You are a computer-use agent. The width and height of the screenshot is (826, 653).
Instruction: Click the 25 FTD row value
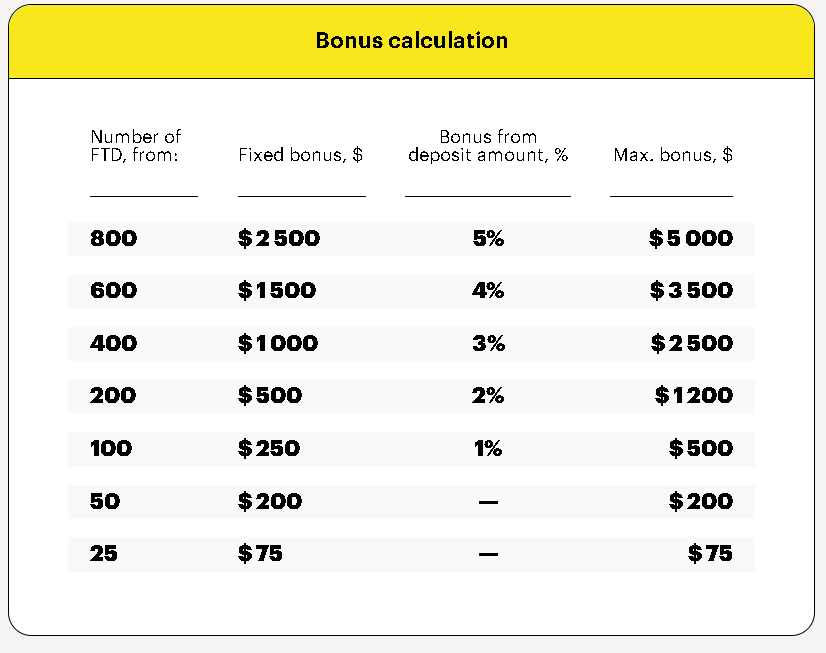coord(104,553)
